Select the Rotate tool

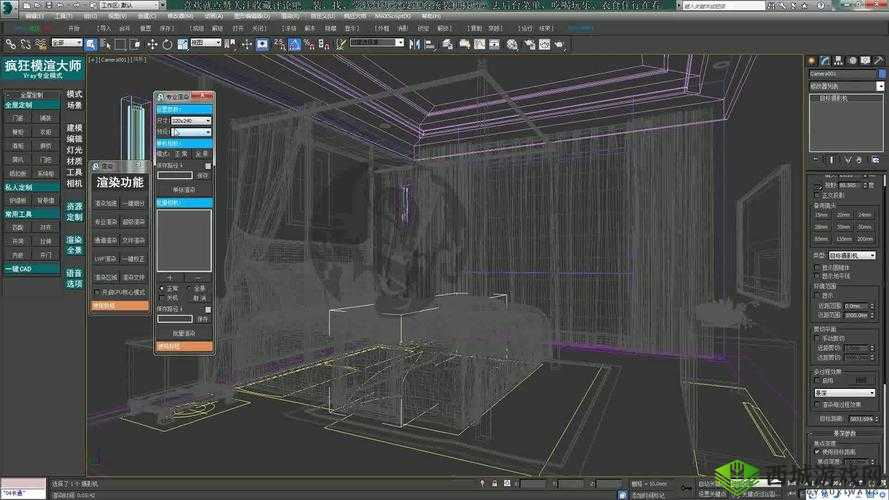[x=167, y=44]
